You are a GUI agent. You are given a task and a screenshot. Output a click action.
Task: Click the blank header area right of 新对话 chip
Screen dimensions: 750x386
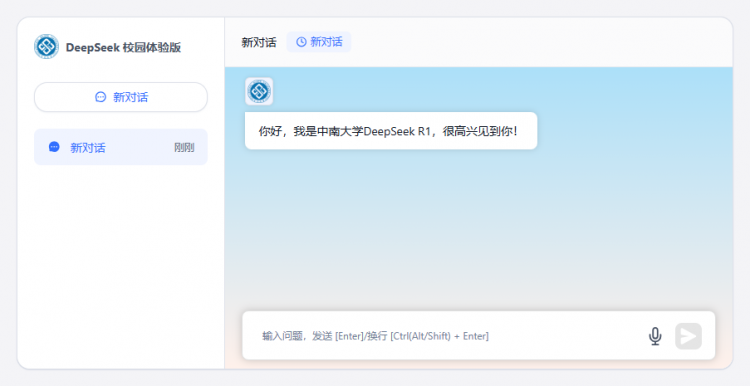(540, 42)
